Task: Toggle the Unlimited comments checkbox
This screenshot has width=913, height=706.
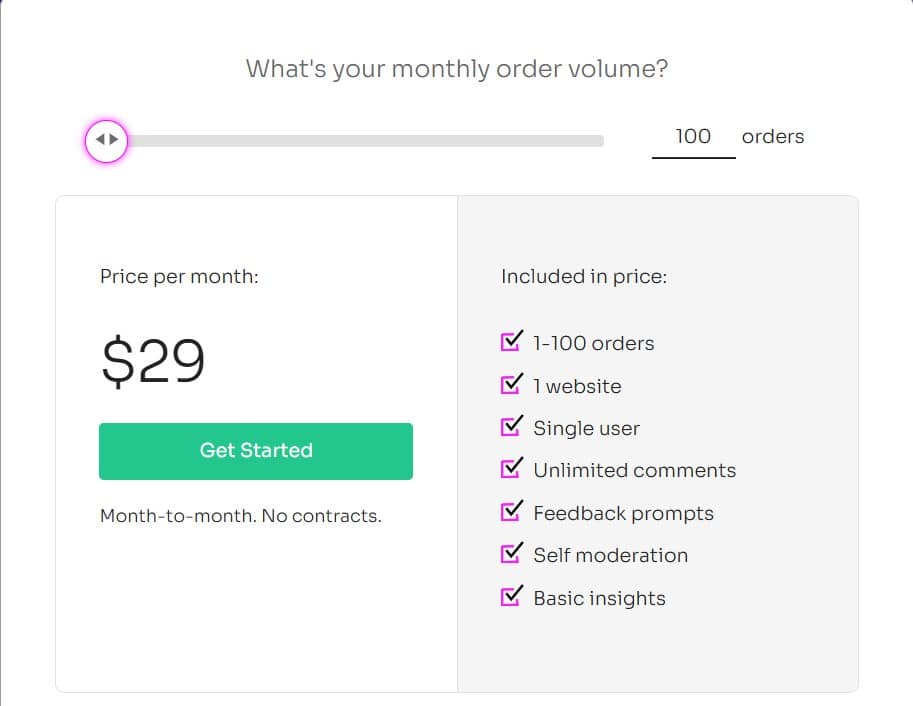Action: coord(509,469)
